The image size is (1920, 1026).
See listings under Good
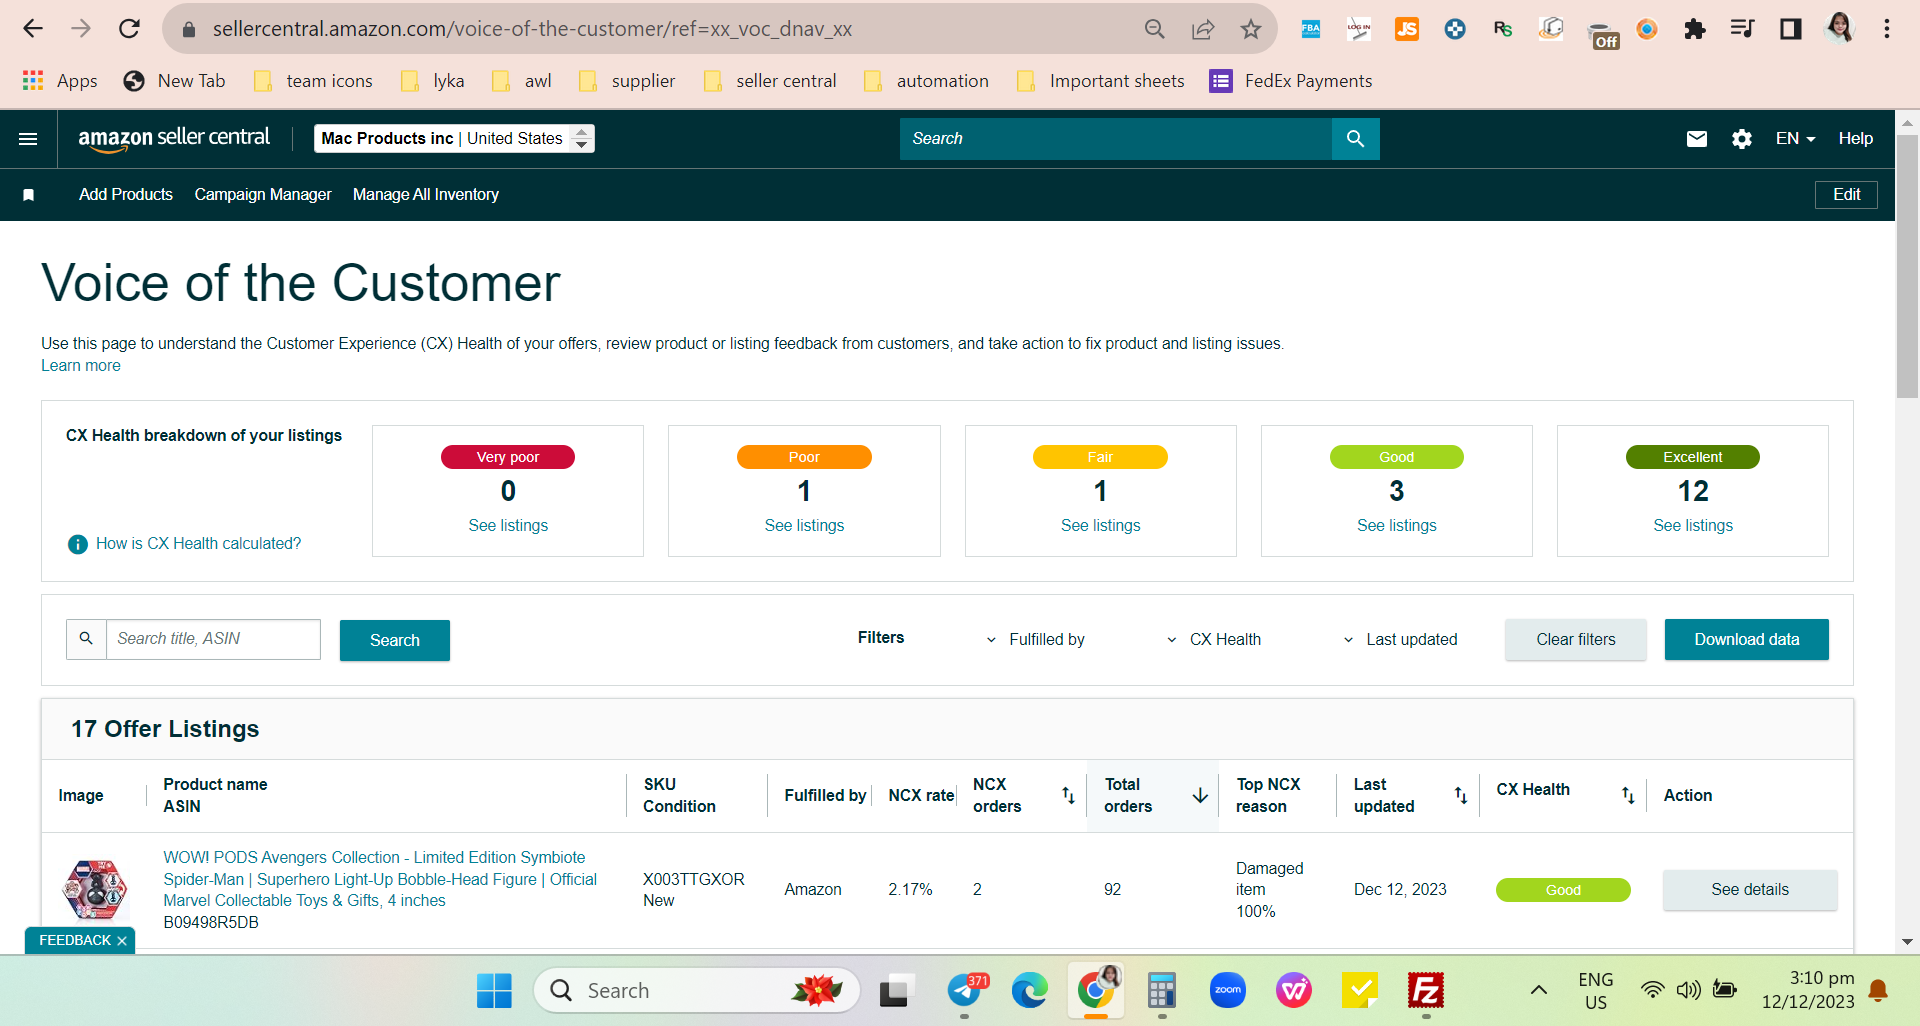click(x=1396, y=526)
